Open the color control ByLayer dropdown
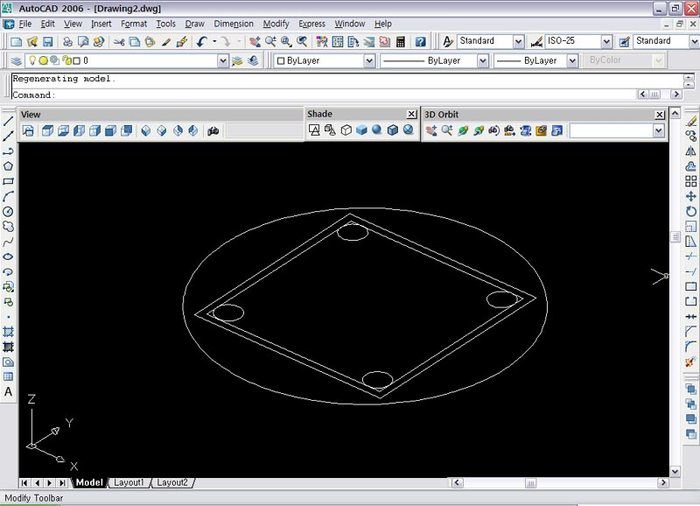The image size is (700, 506). coord(369,61)
